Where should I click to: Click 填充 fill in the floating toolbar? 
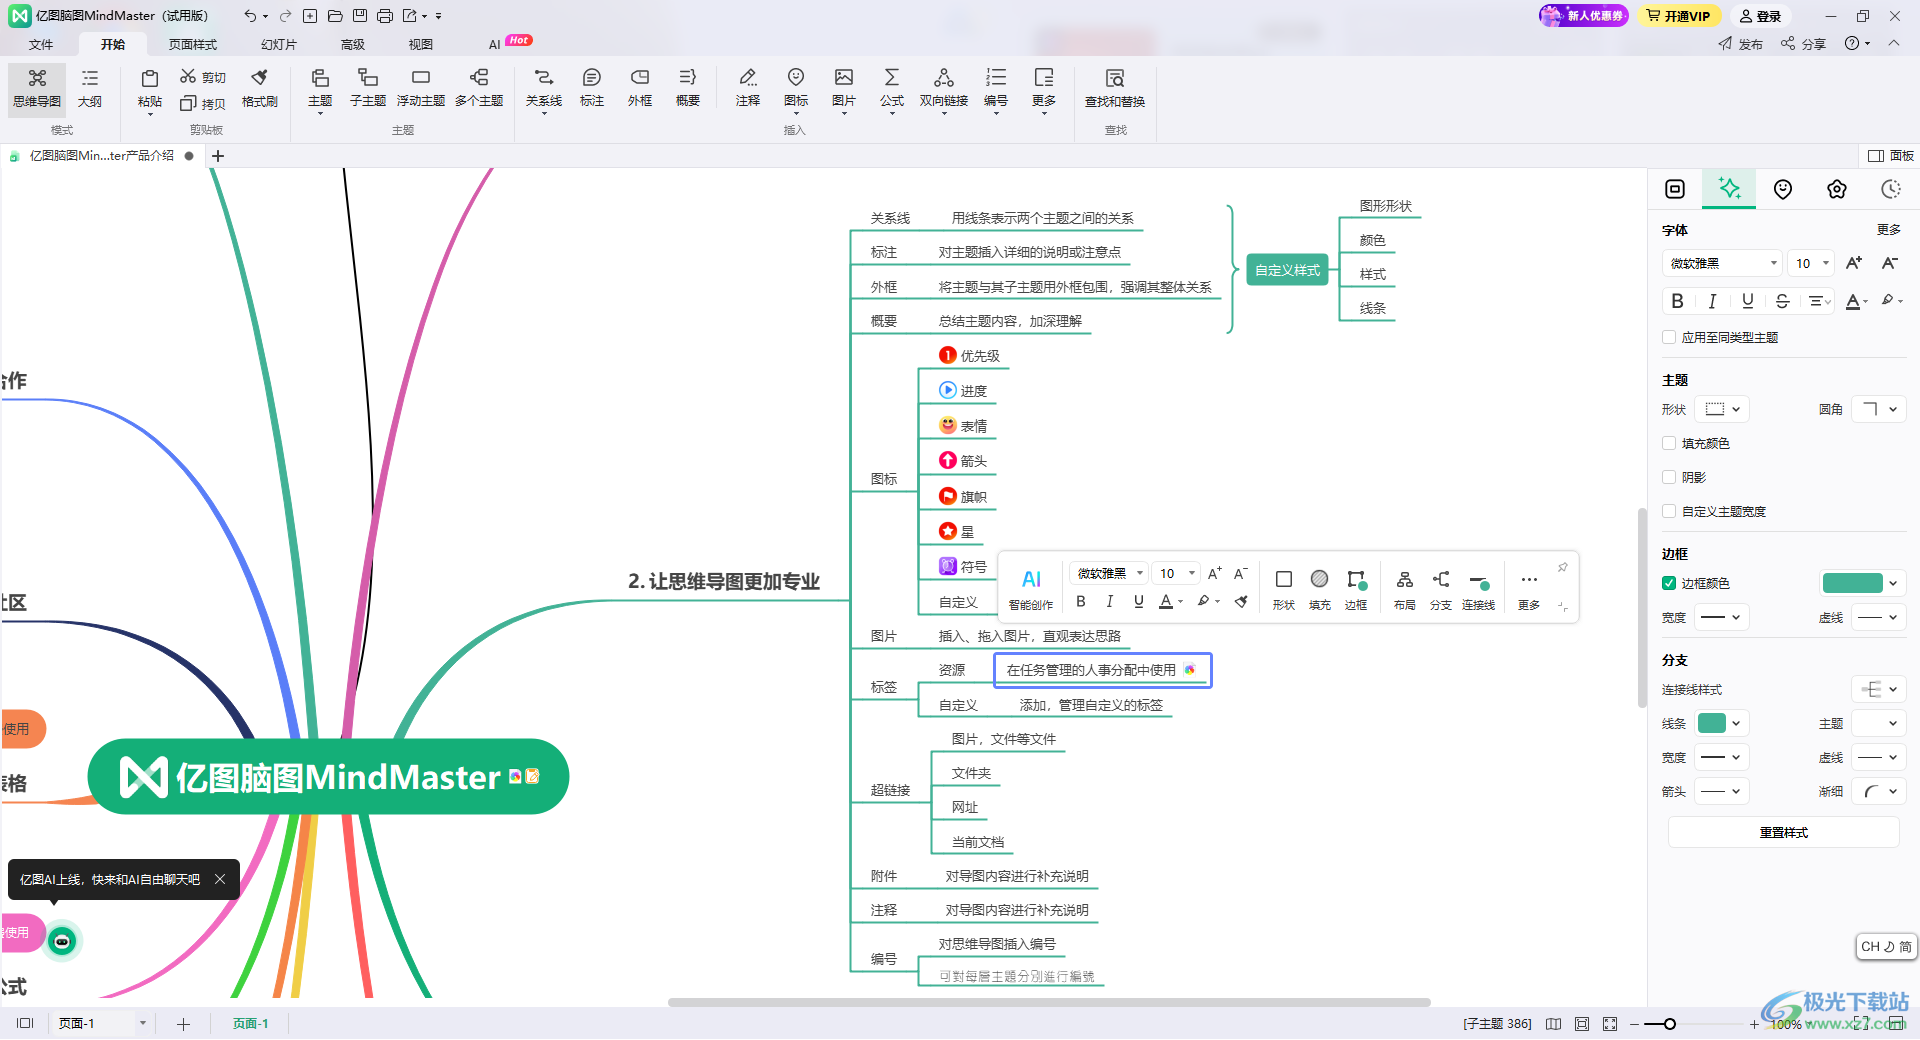(x=1320, y=589)
